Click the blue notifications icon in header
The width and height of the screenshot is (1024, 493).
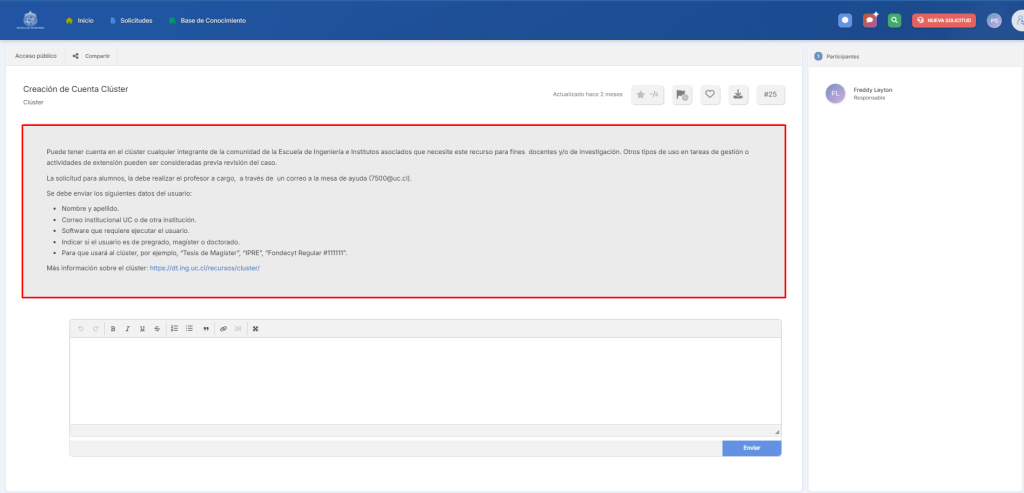[x=845, y=20]
